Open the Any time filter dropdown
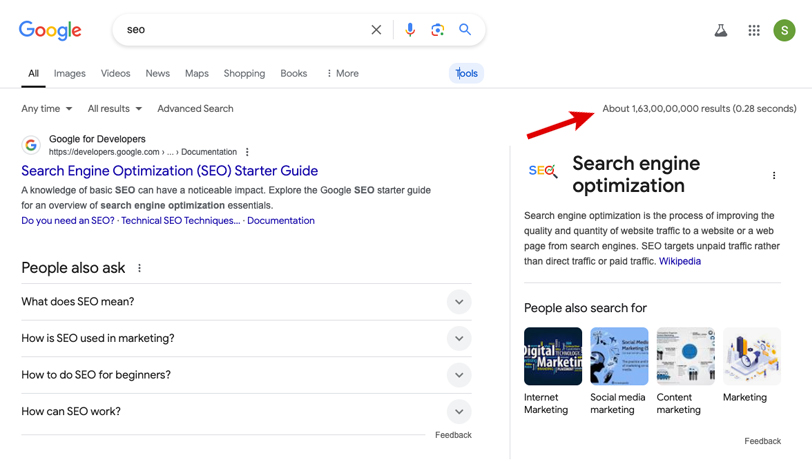The width and height of the screenshot is (812, 465). coord(47,109)
